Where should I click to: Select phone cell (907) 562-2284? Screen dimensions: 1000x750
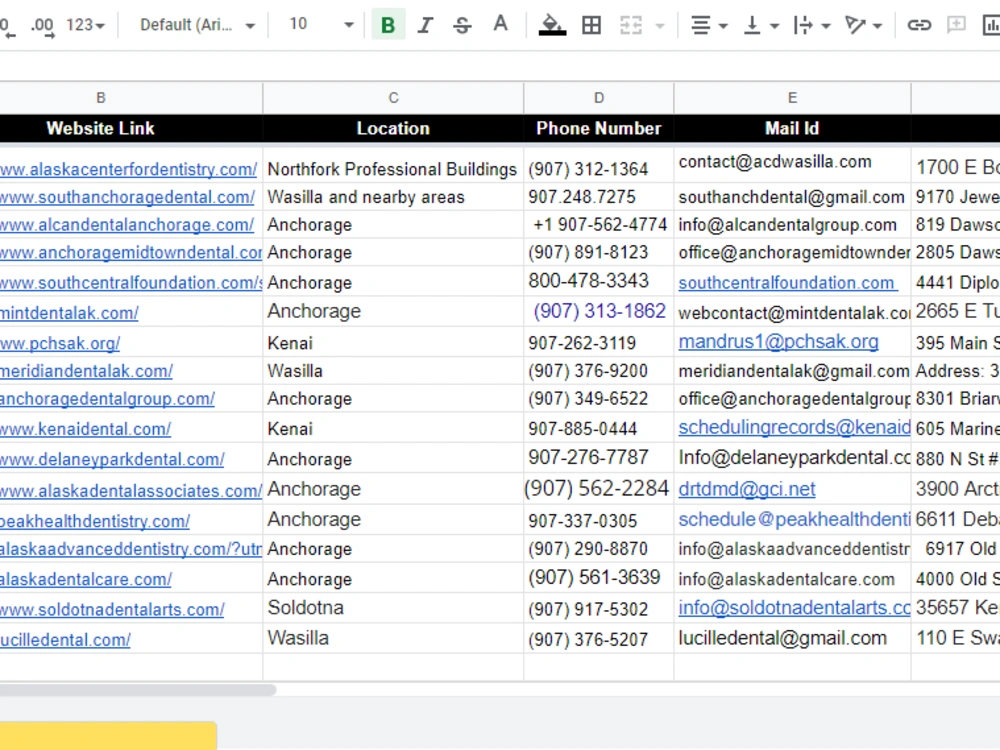pyautogui.click(x=598, y=489)
